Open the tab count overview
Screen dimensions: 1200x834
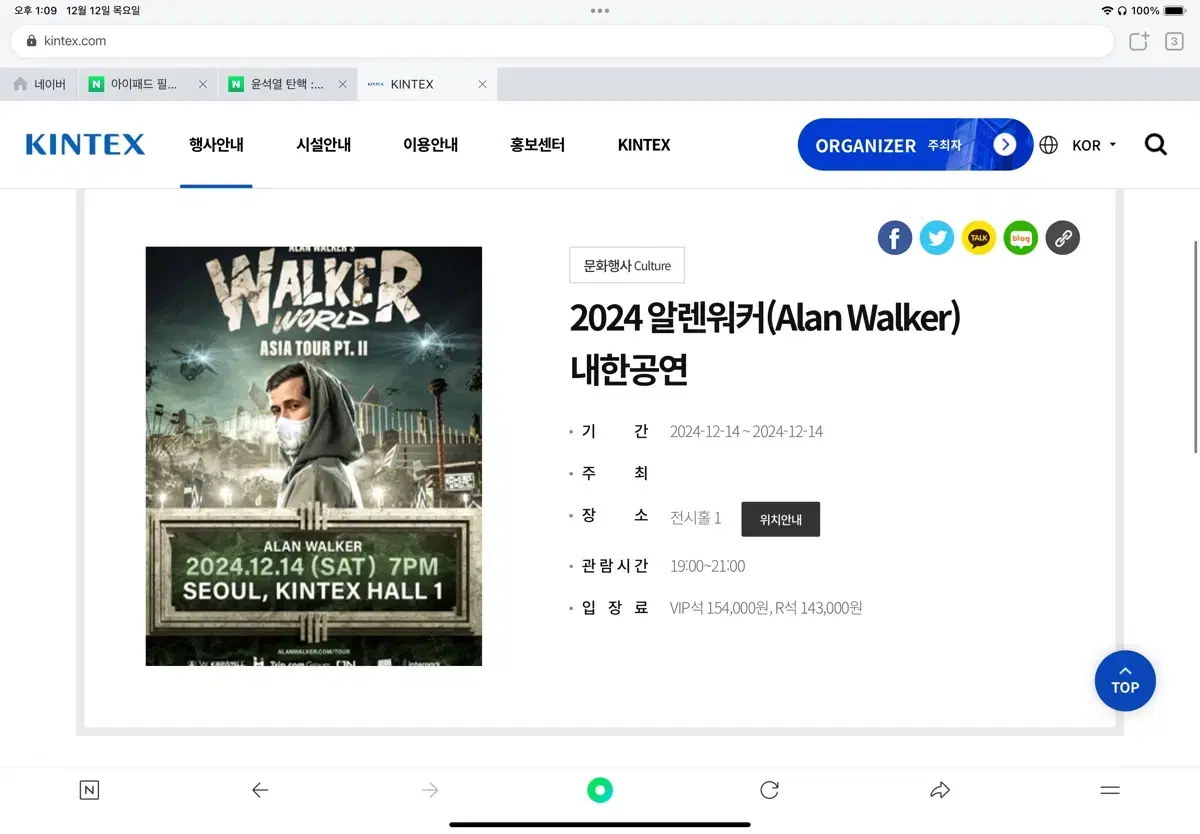coord(1174,41)
